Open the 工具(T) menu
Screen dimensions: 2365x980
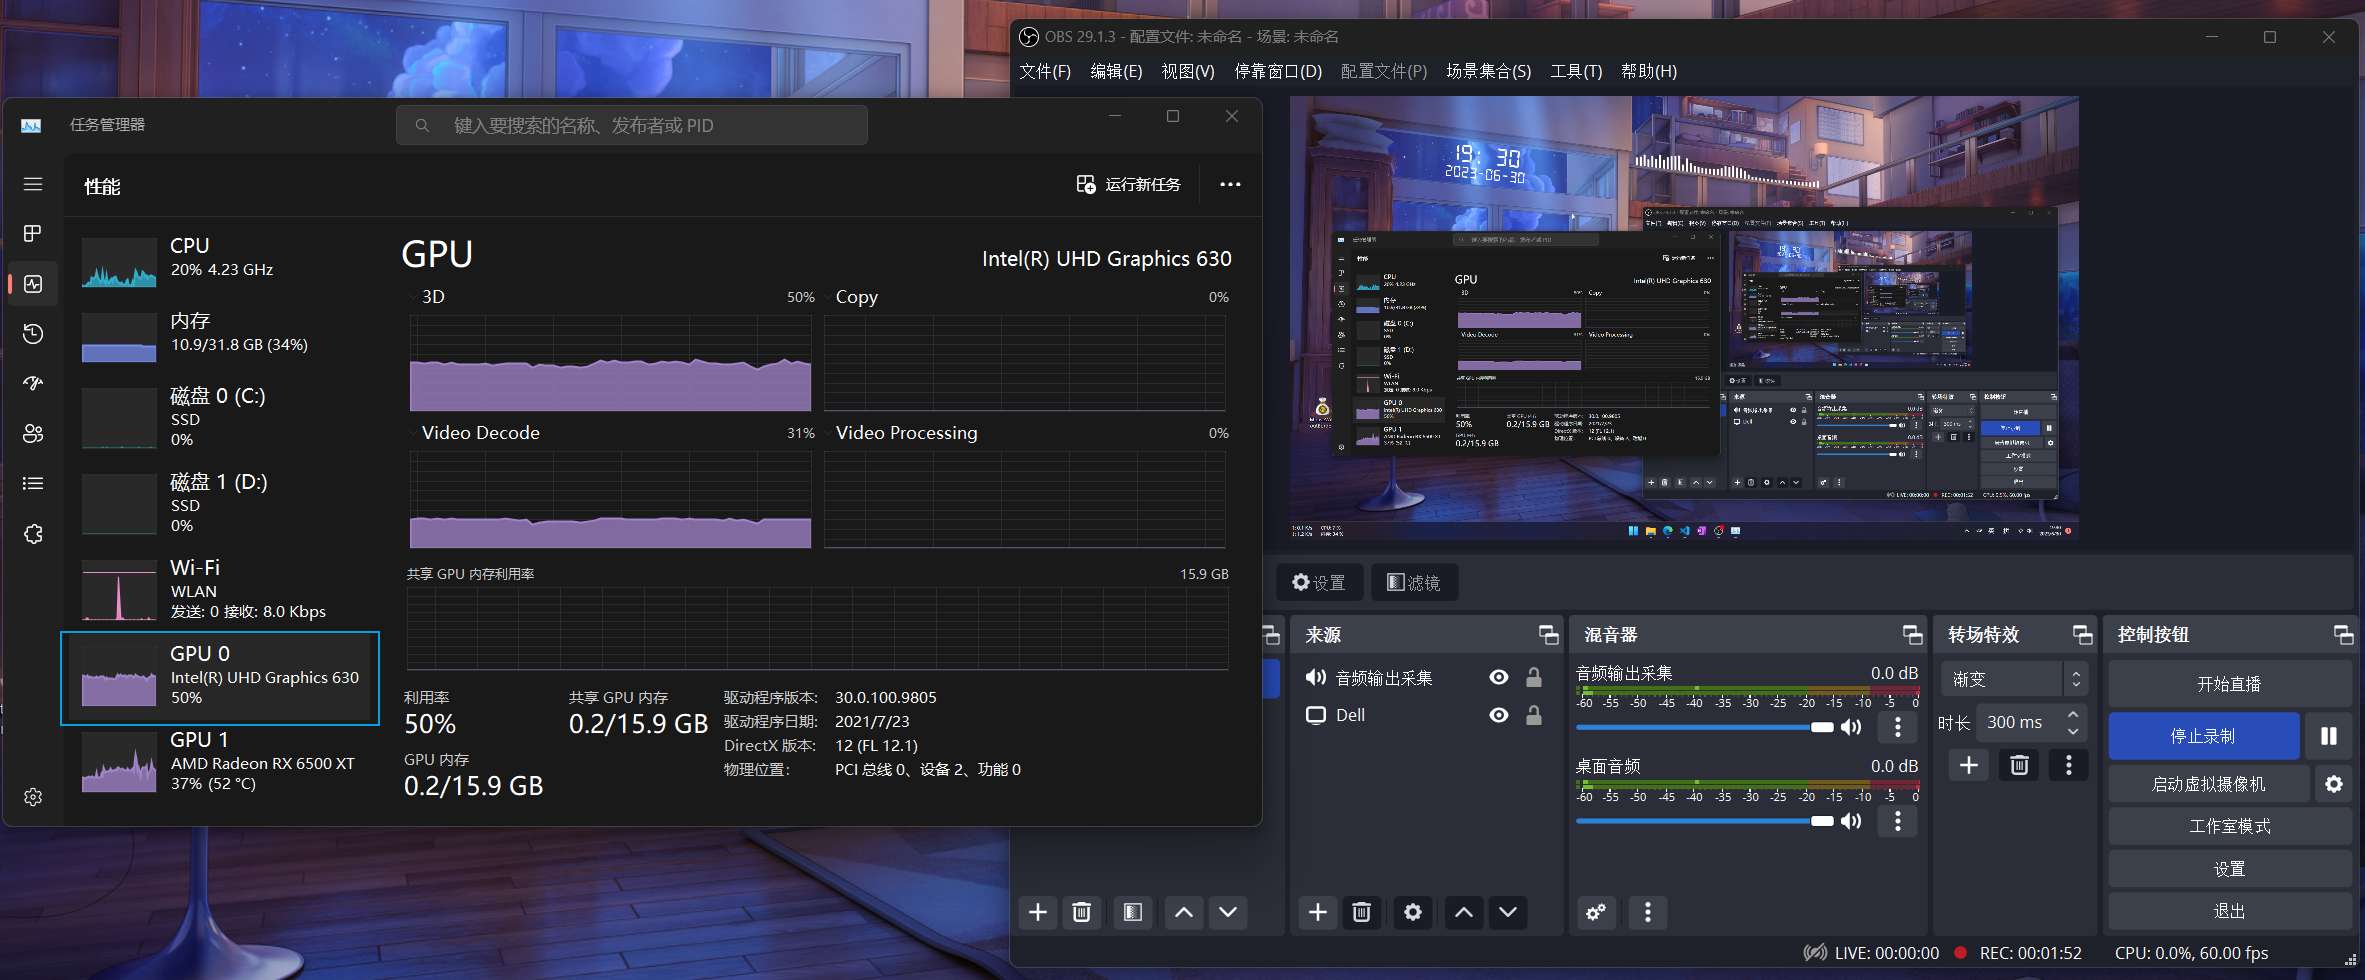click(1575, 71)
